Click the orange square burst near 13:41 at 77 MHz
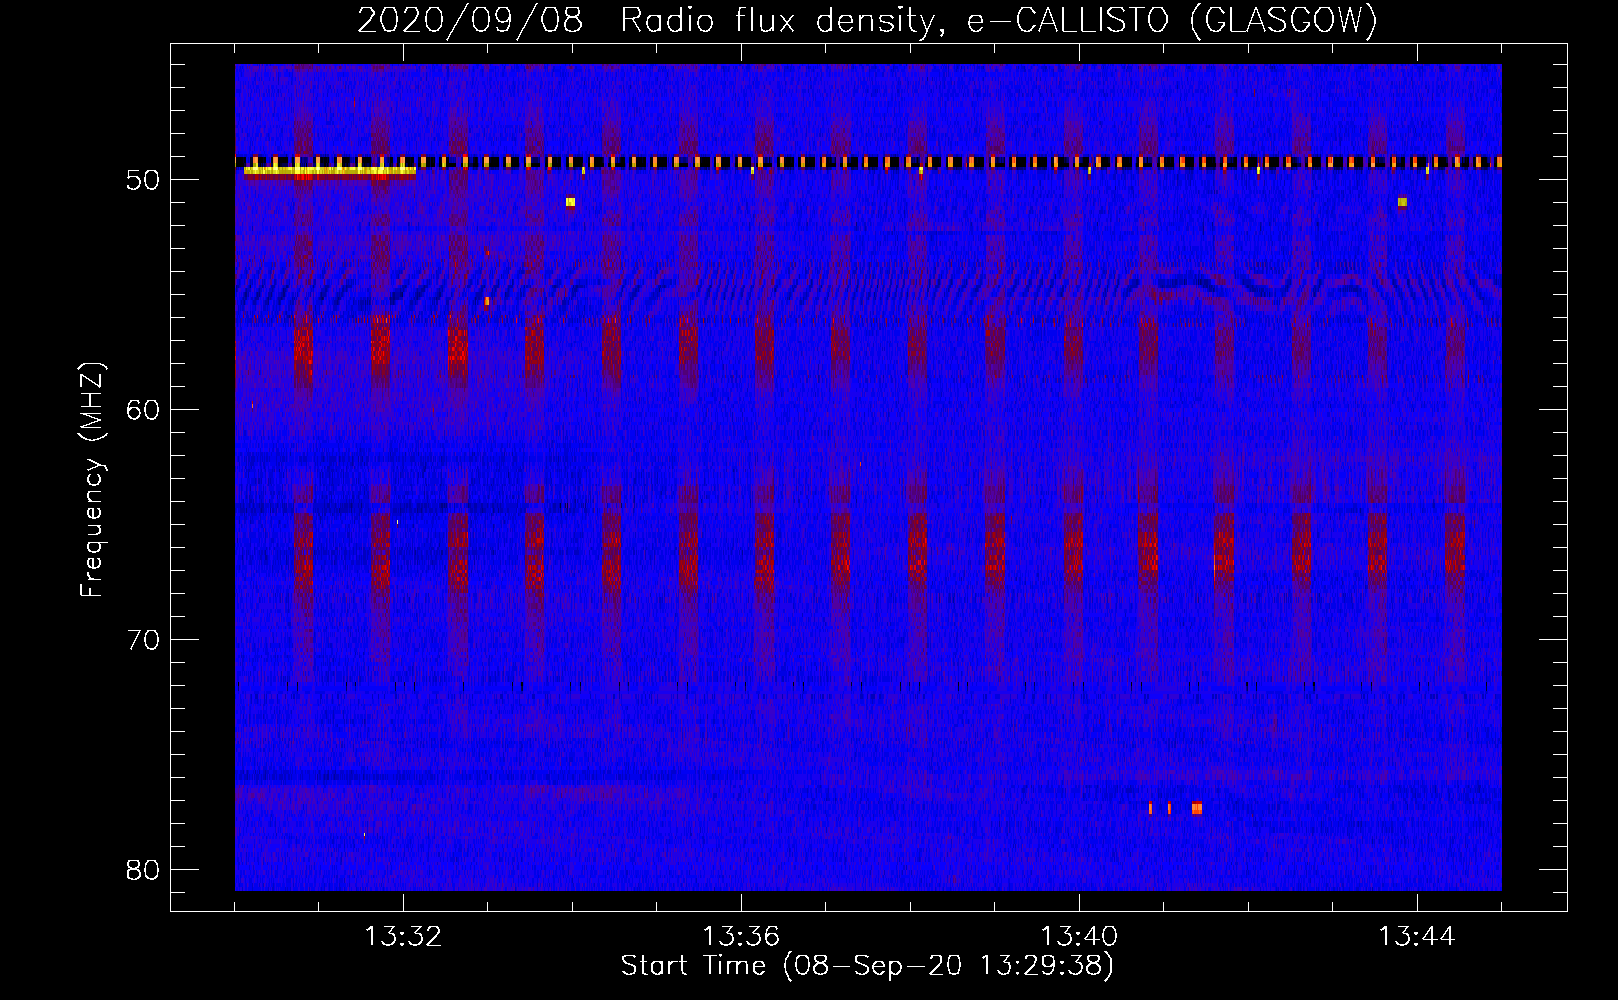This screenshot has height=1000, width=1618. pyautogui.click(x=1197, y=808)
